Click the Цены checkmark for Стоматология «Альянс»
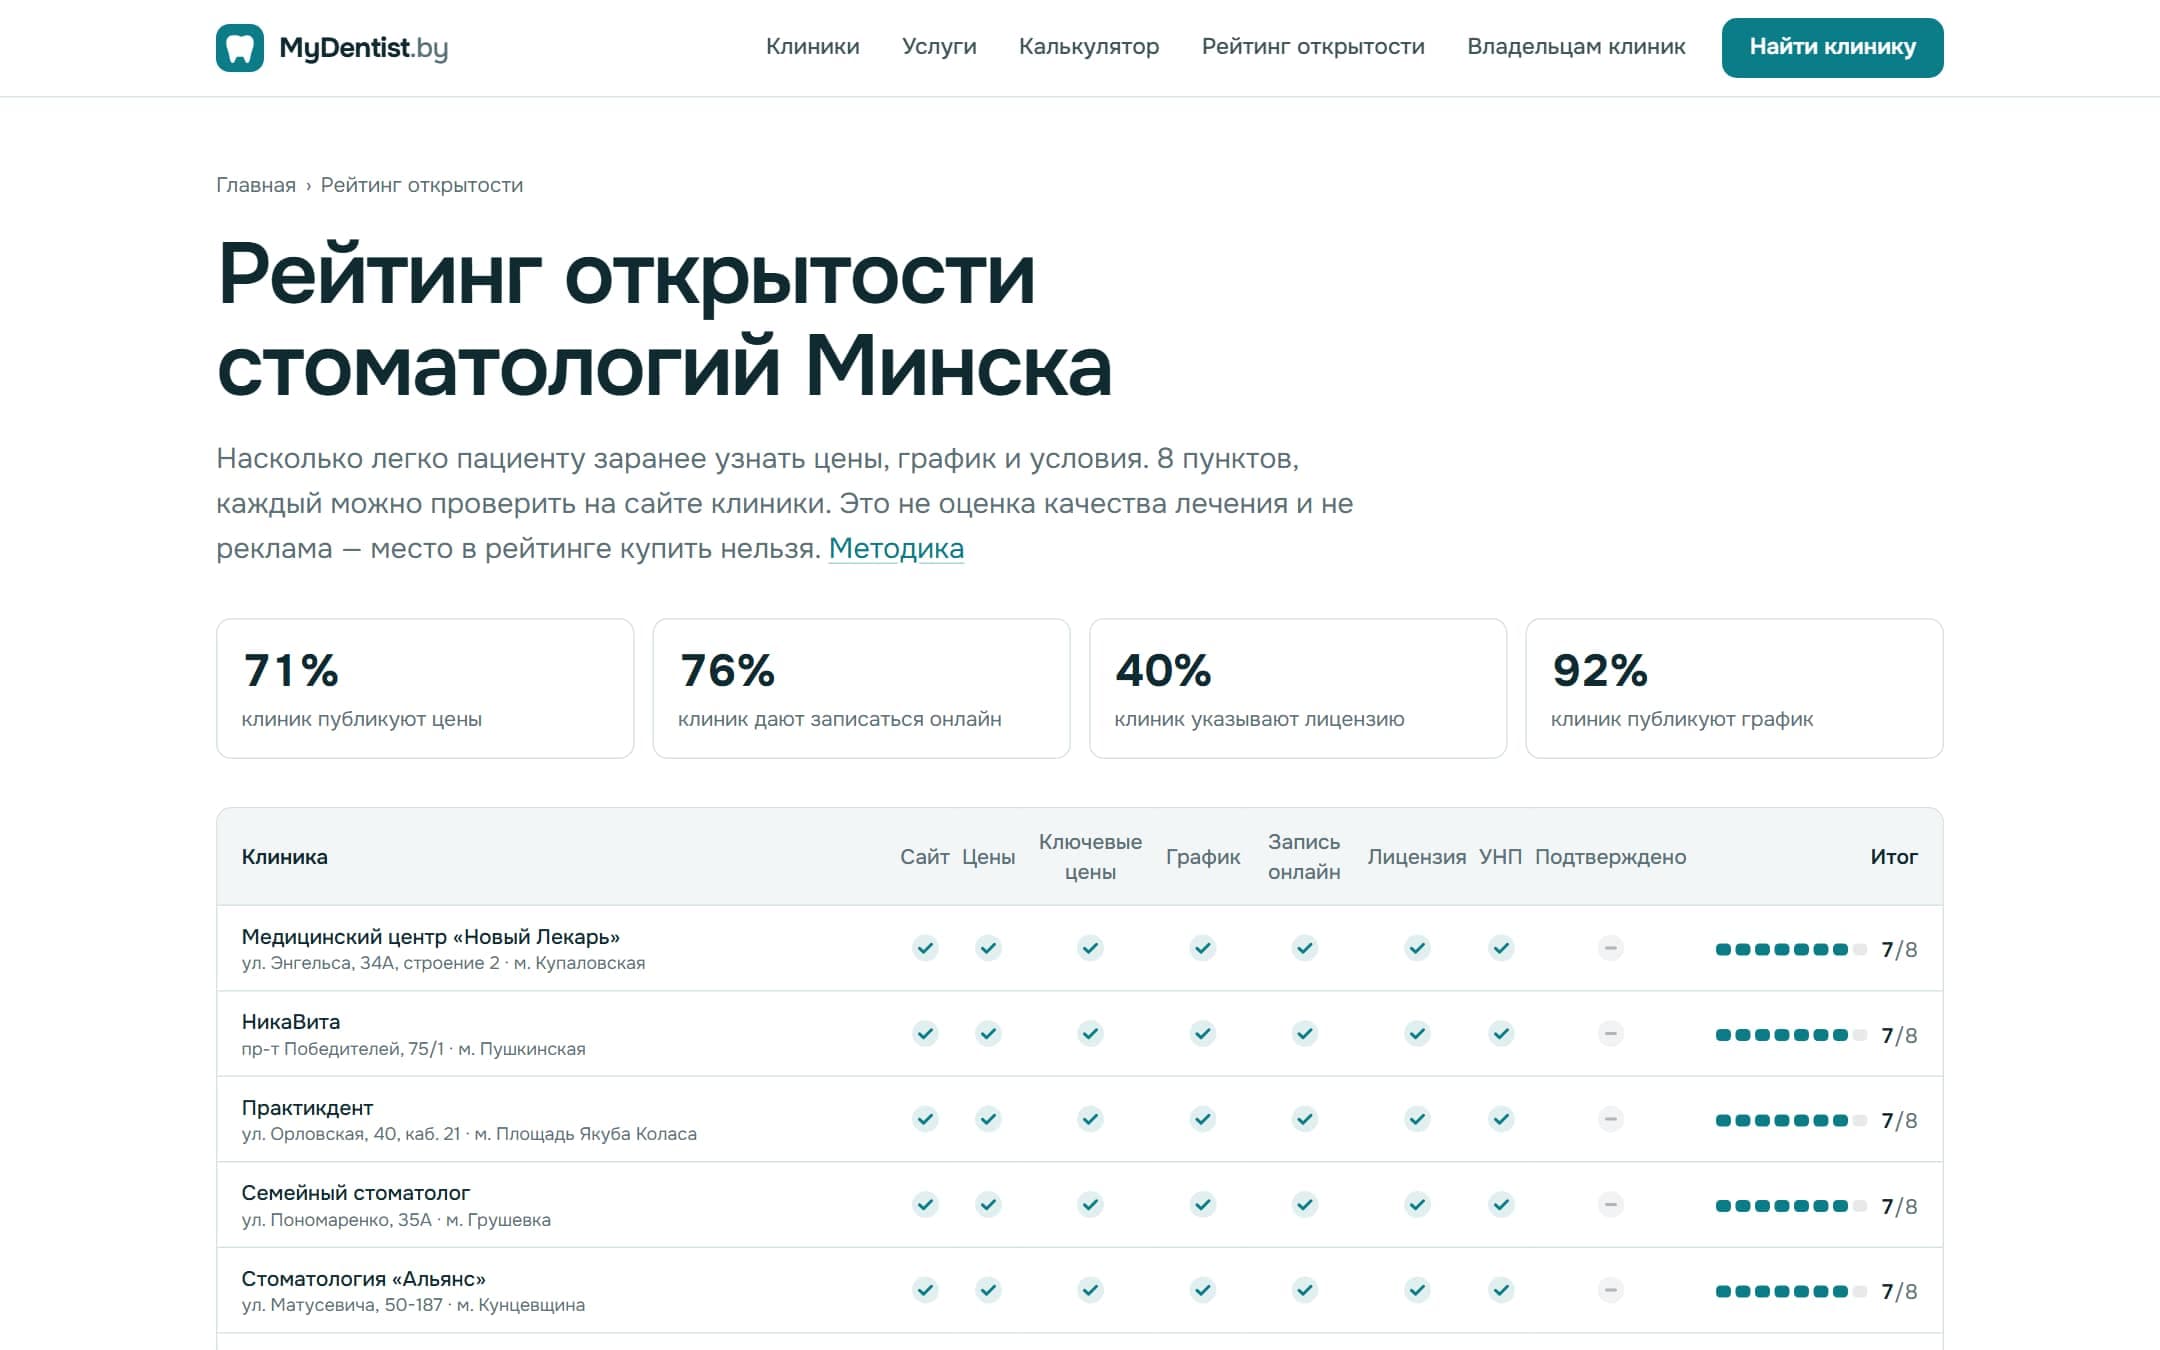The image size is (2160, 1350). [988, 1290]
